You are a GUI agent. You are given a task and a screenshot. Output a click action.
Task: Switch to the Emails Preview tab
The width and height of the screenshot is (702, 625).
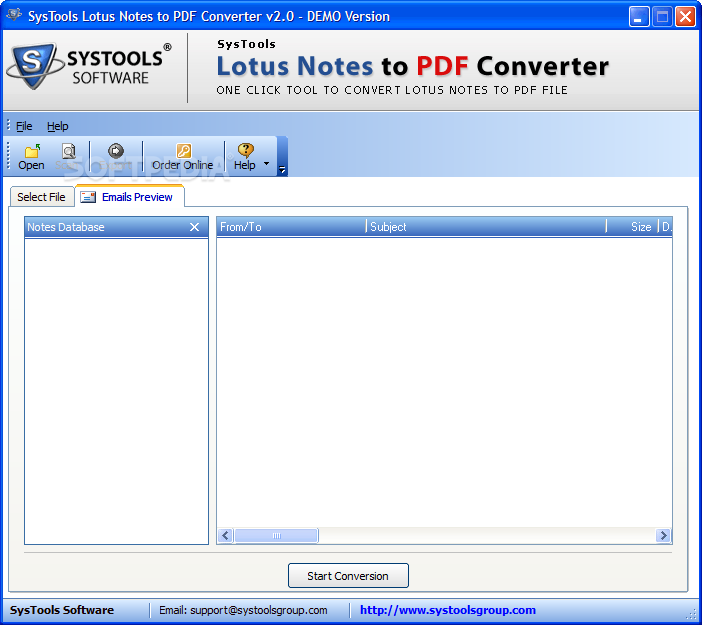130,197
